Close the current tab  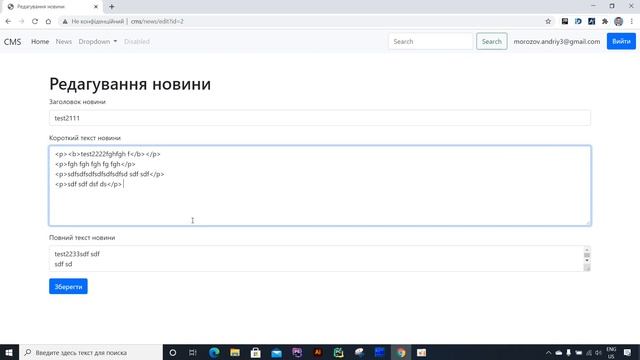coord(96,7)
